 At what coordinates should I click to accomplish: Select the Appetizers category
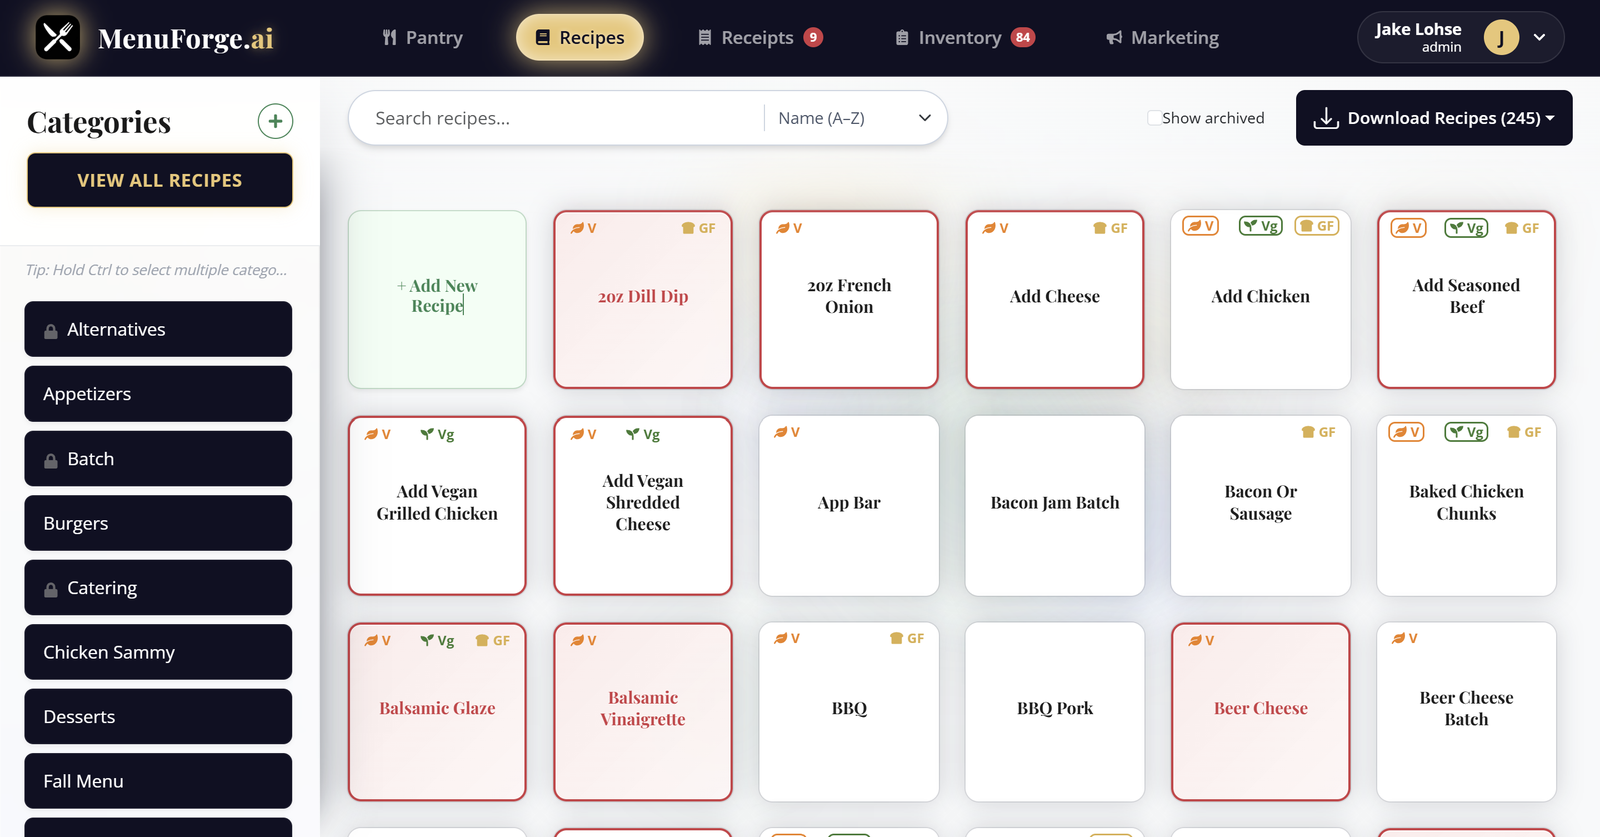158,394
